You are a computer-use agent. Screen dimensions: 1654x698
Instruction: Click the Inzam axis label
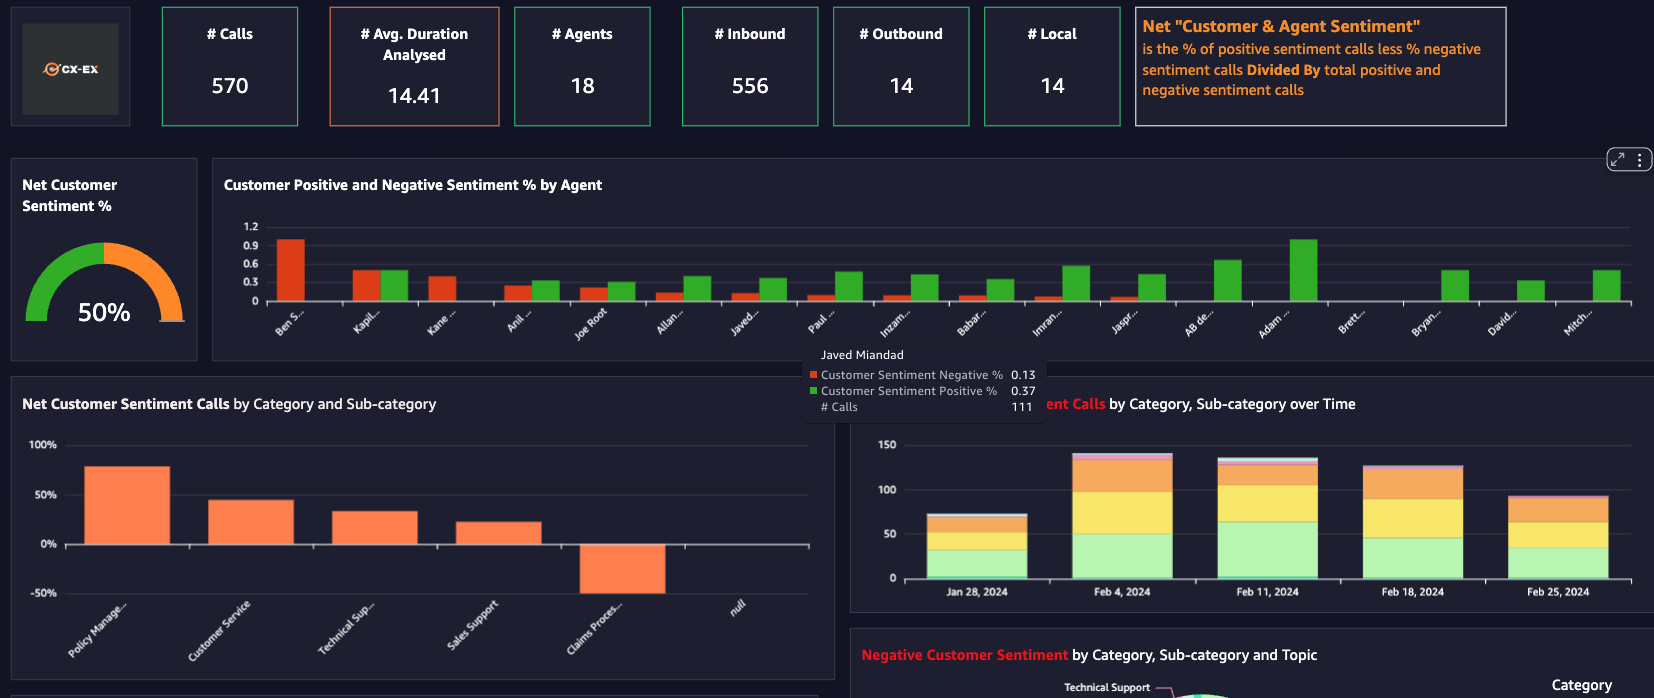pos(895,324)
